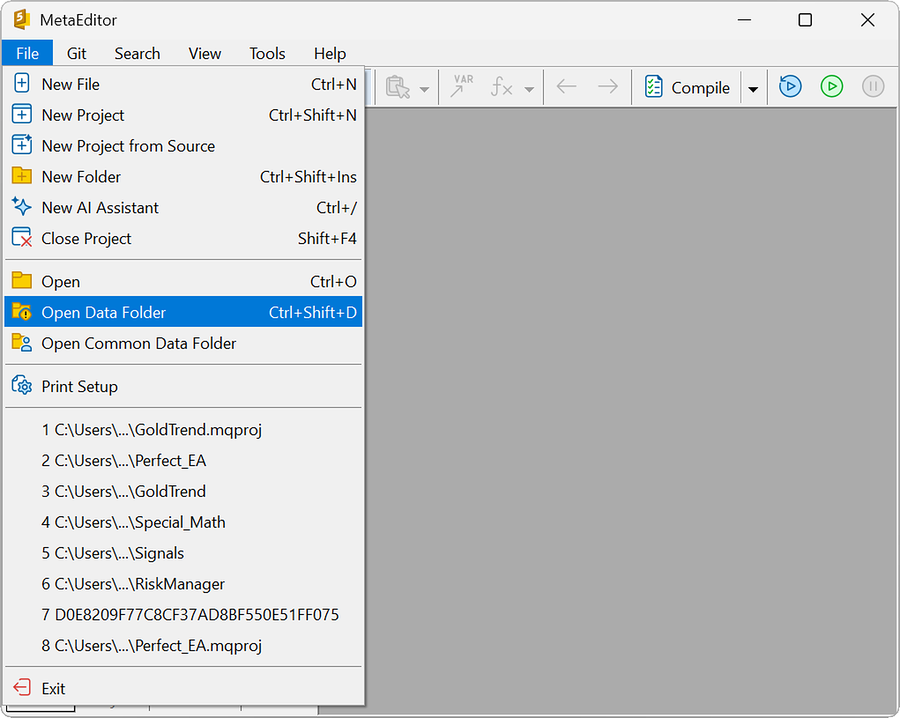Open recent item 5 Signals
Screen dimensions: 900x718
[184, 553]
